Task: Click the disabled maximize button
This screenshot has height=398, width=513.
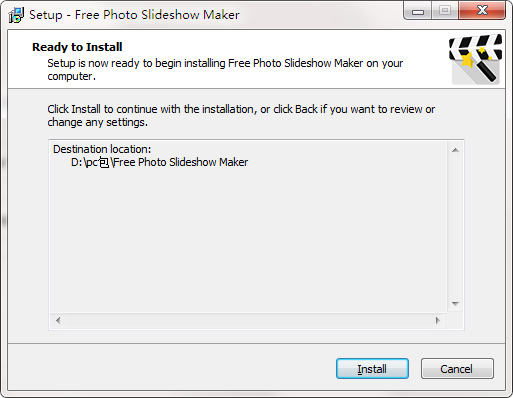Action: [445, 11]
